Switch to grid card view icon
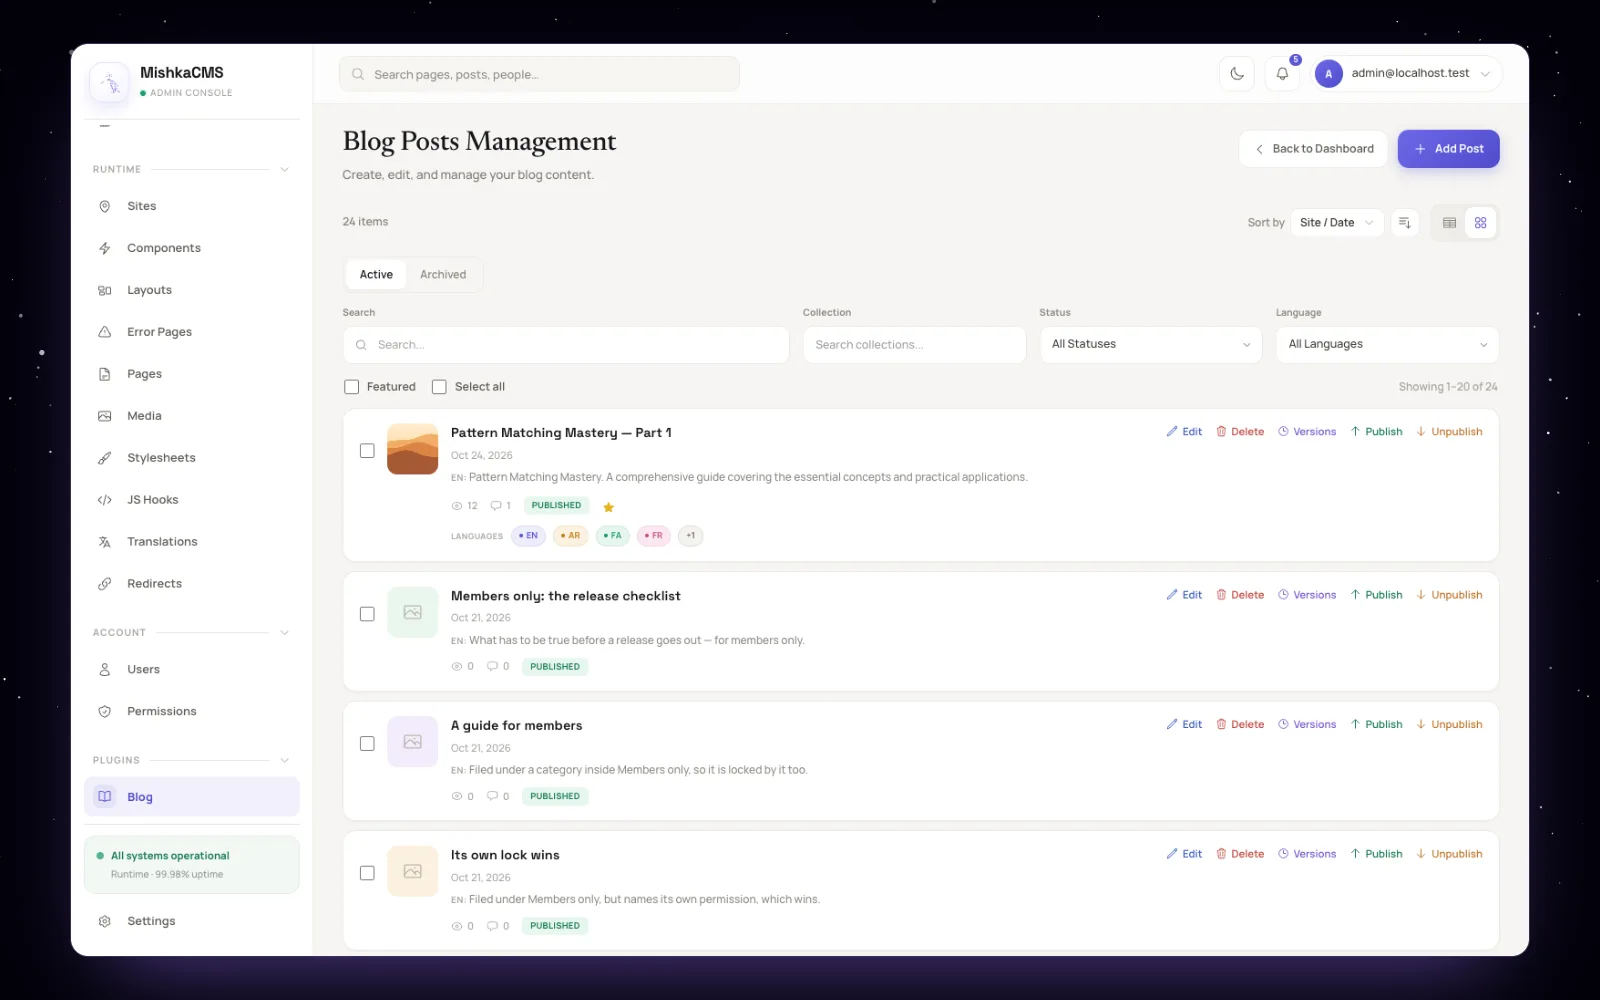Image resolution: width=1600 pixels, height=1000 pixels. click(1480, 223)
